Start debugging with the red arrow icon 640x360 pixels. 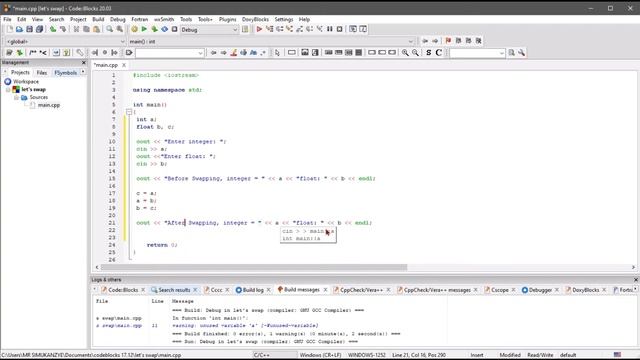tap(259, 29)
